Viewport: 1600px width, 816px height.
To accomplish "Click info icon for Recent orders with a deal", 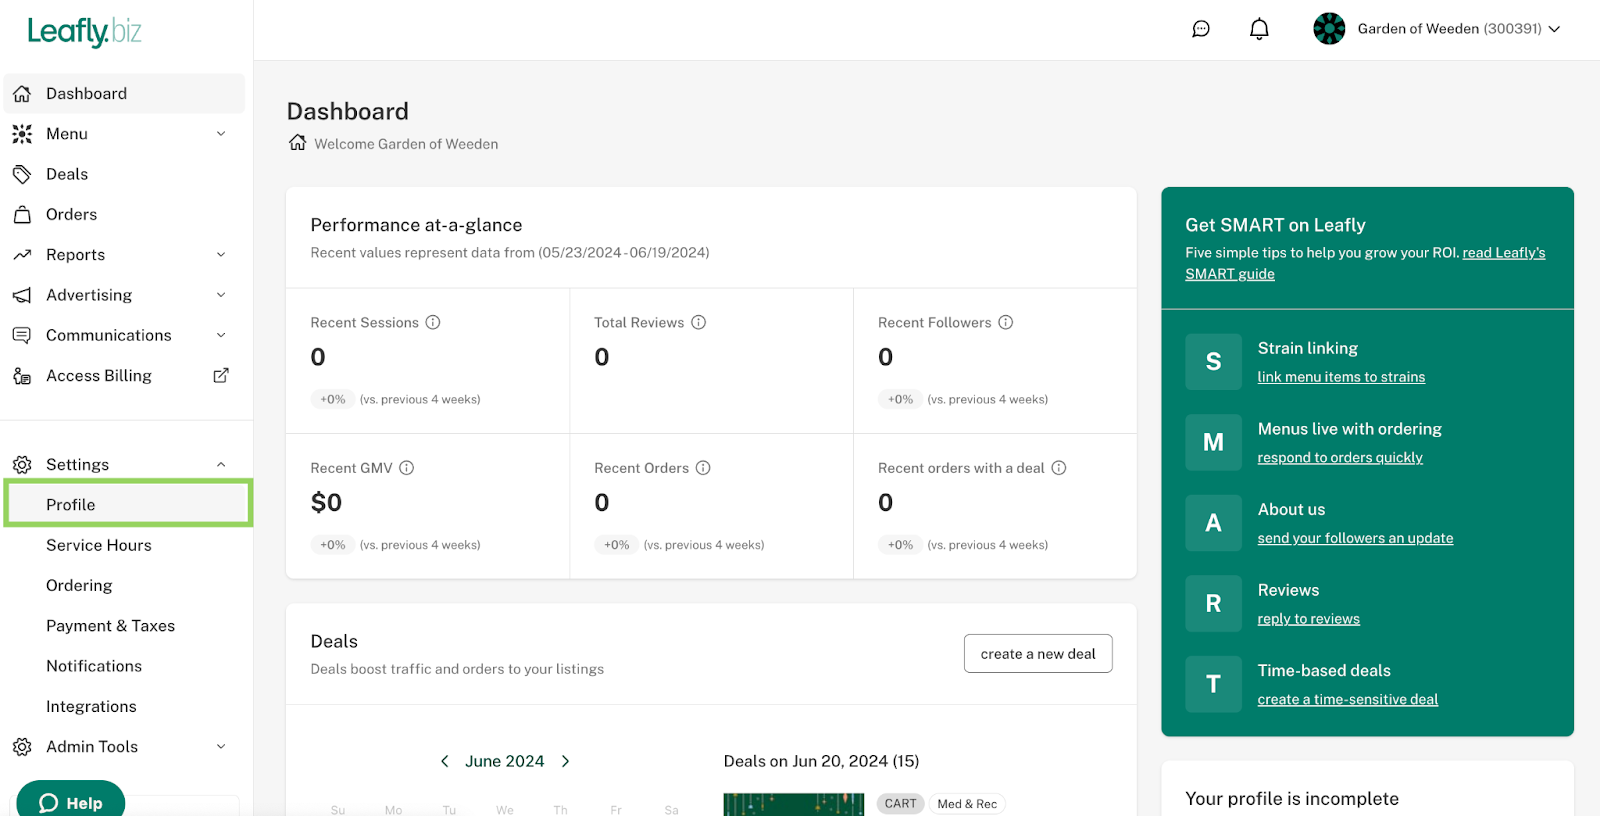I will coord(1059,468).
